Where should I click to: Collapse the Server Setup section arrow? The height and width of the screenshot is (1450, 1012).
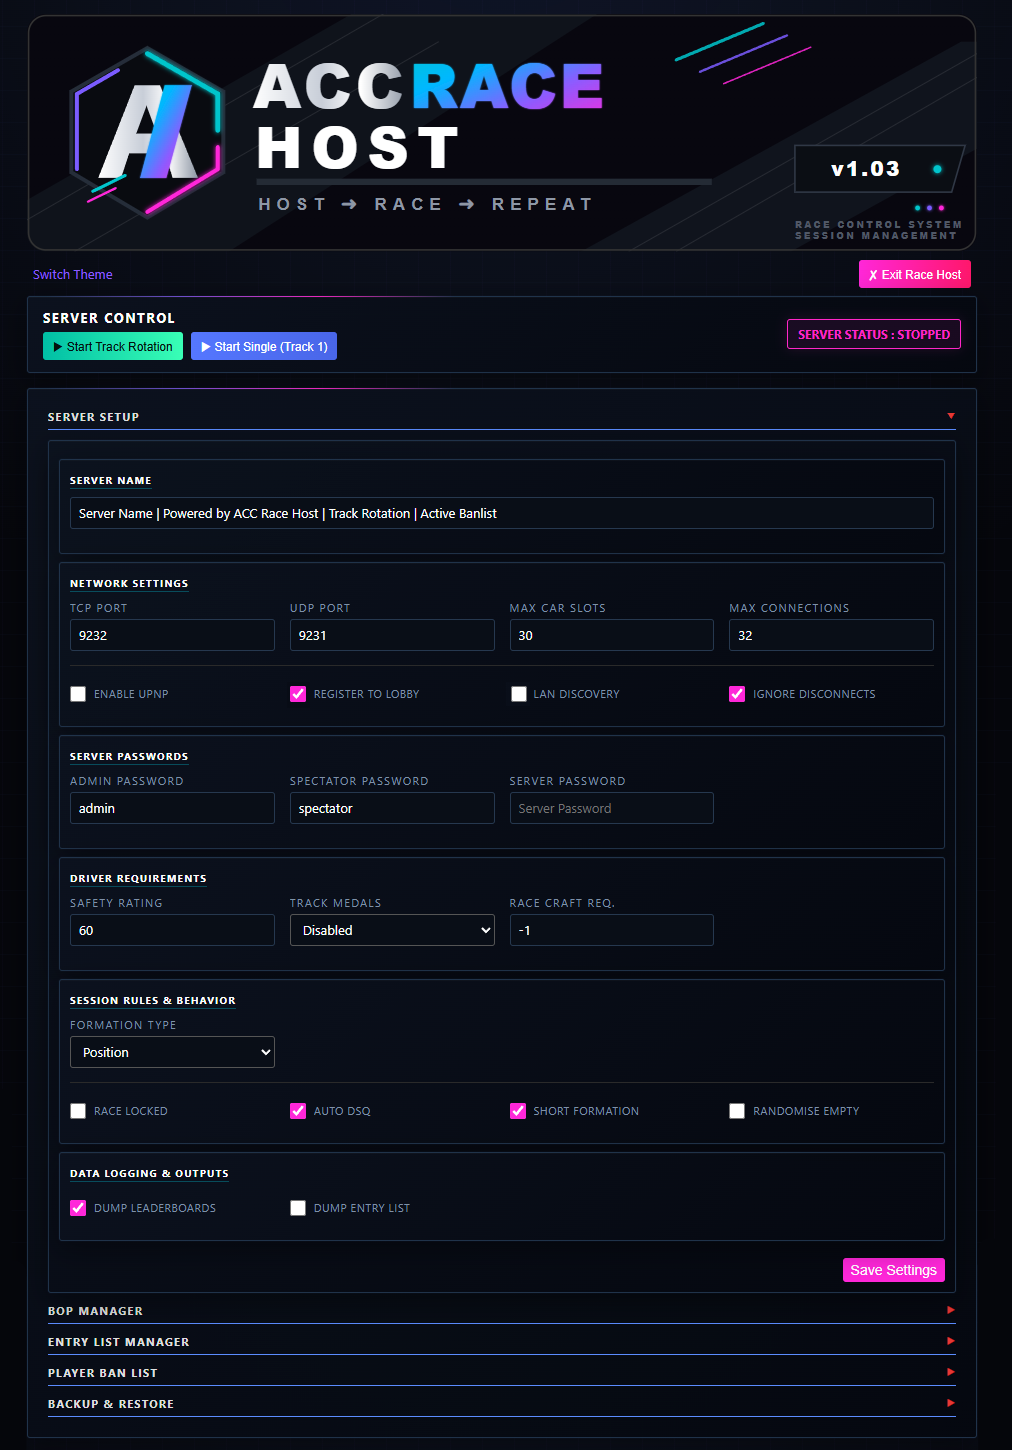point(951,416)
